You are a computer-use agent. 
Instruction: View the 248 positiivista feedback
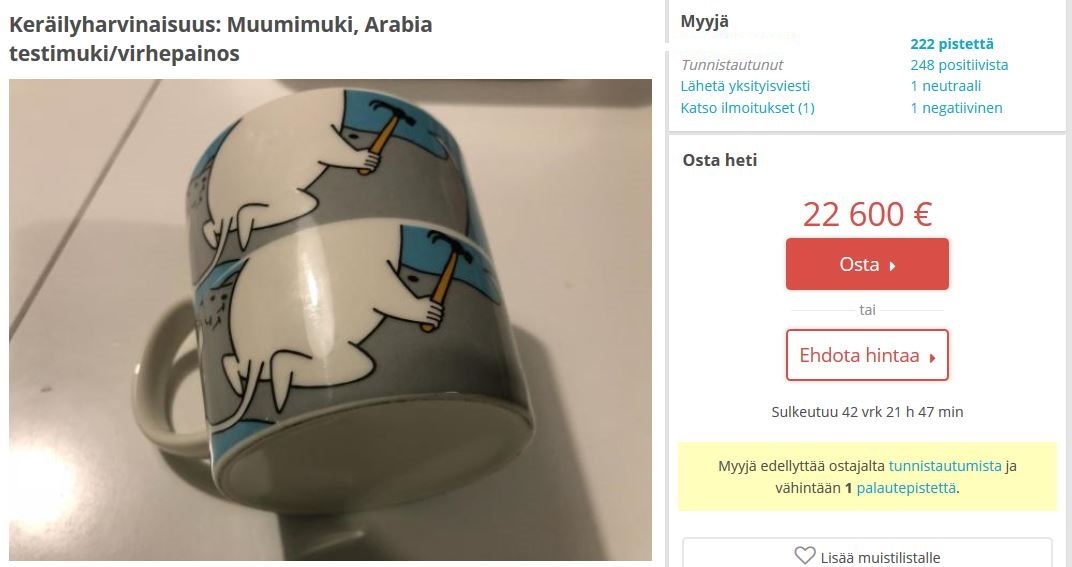(959, 65)
